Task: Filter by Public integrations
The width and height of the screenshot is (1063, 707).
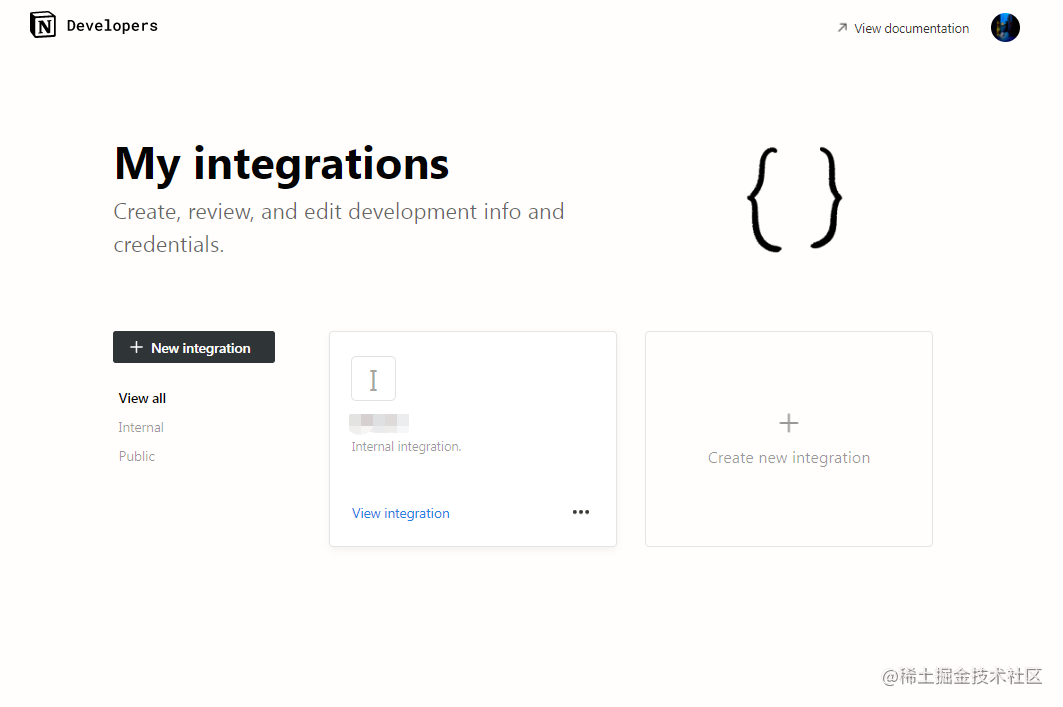Action: [x=136, y=456]
